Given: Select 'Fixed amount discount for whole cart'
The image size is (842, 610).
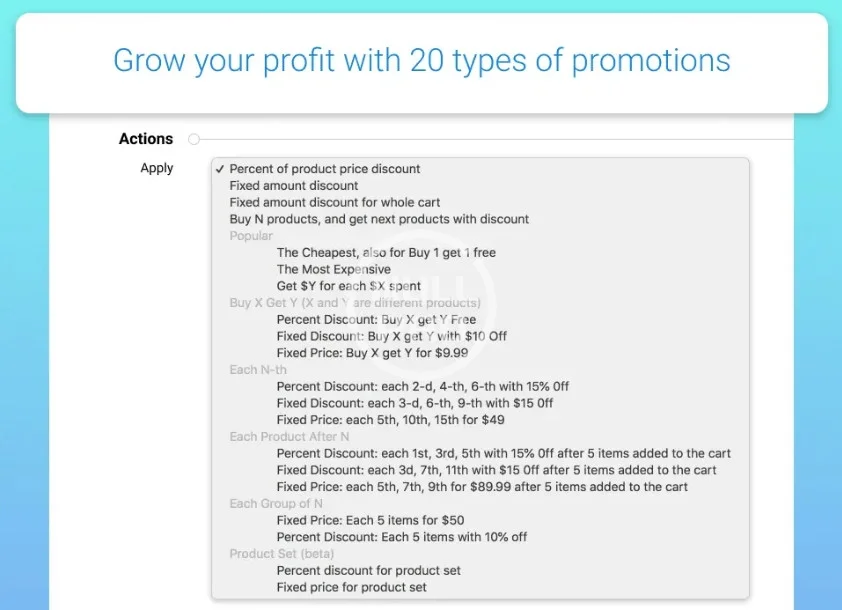Looking at the screenshot, I should pyautogui.click(x=335, y=202).
